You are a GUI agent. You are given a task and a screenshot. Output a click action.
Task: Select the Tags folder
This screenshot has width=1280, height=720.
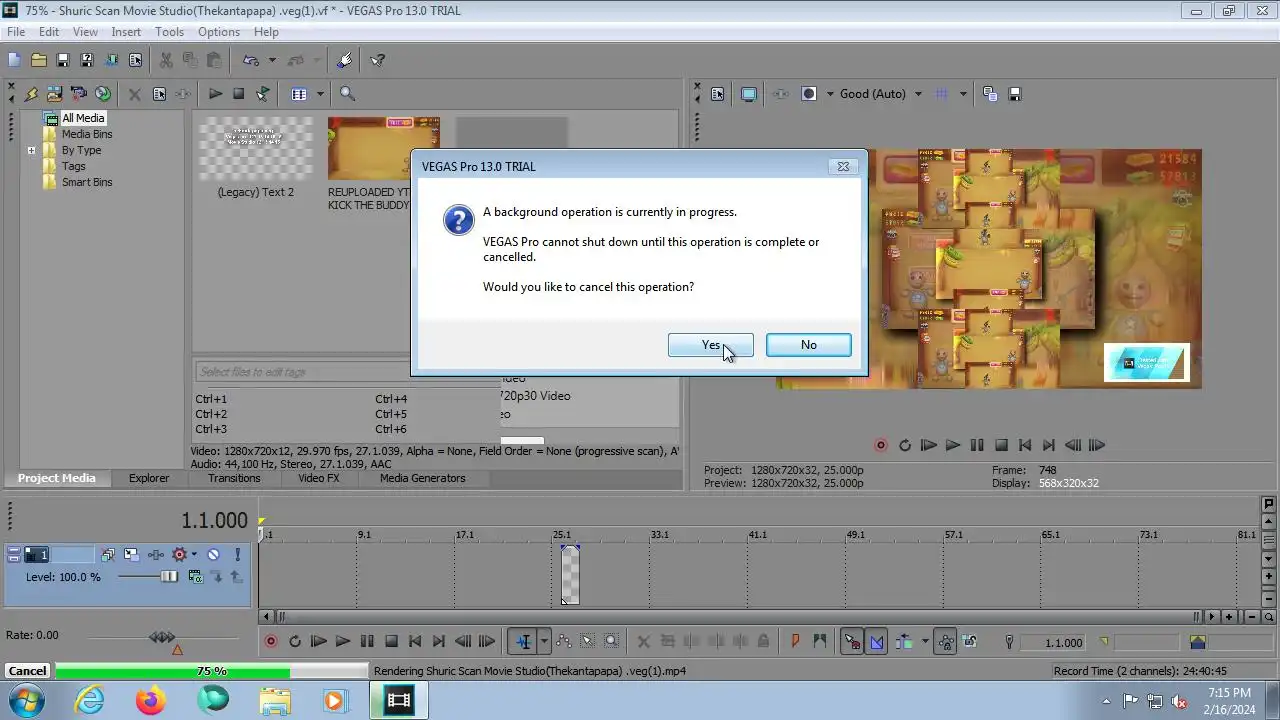pos(73,166)
